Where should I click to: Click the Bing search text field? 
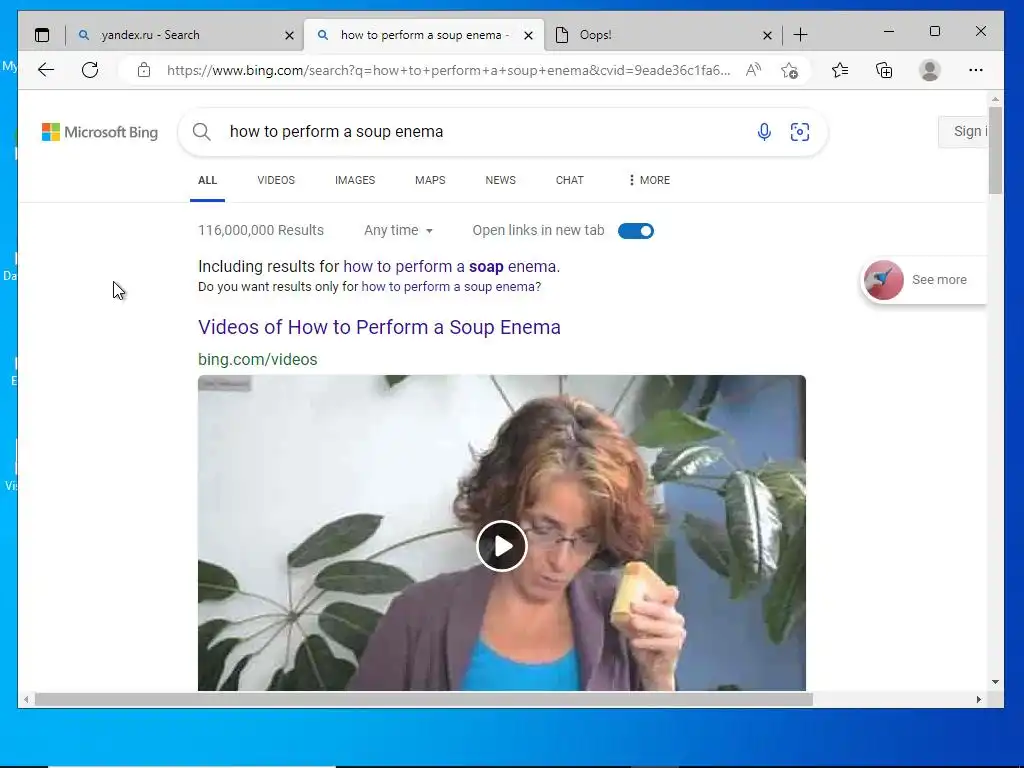point(483,132)
